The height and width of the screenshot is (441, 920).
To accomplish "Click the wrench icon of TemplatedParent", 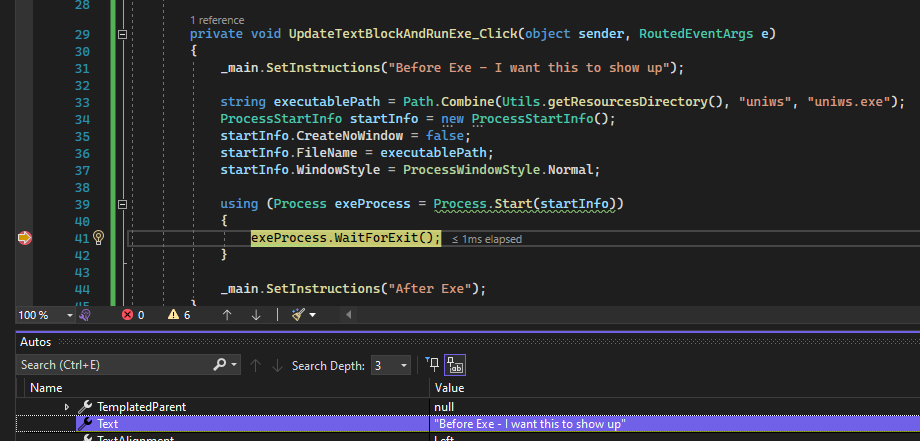I will 85,406.
